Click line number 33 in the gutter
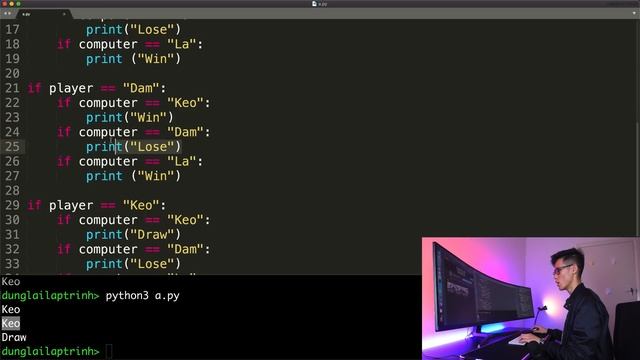 point(12,264)
